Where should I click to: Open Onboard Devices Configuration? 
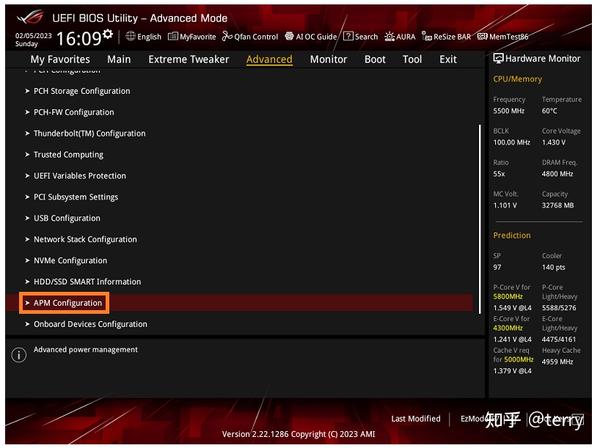[90, 324]
